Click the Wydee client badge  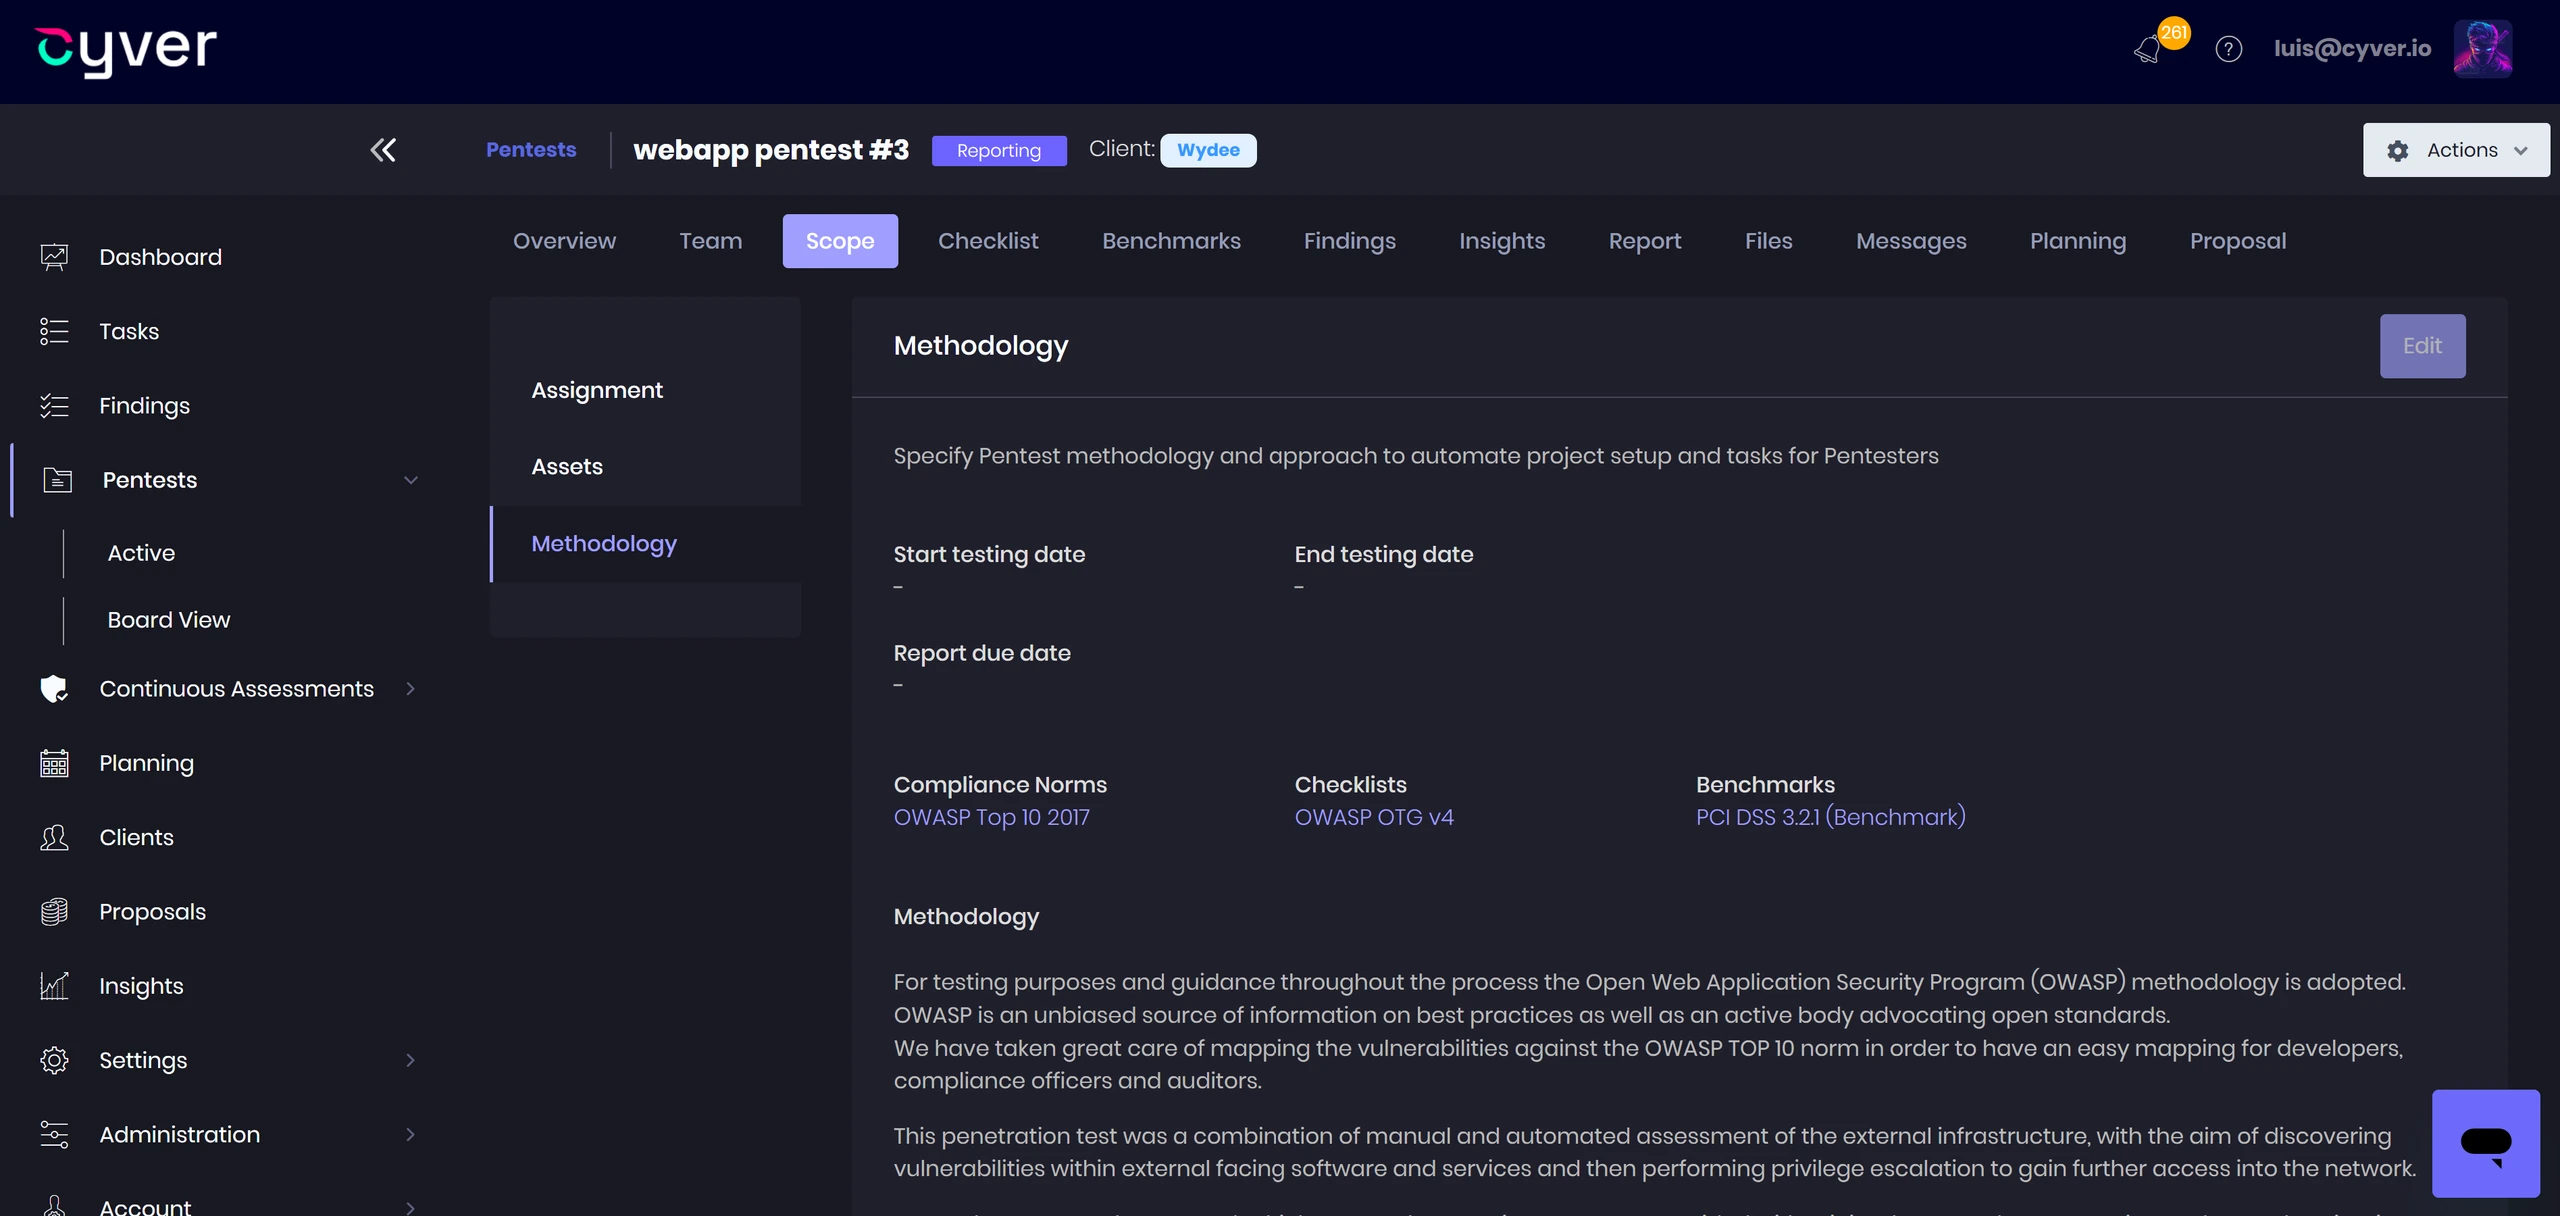(x=1208, y=150)
